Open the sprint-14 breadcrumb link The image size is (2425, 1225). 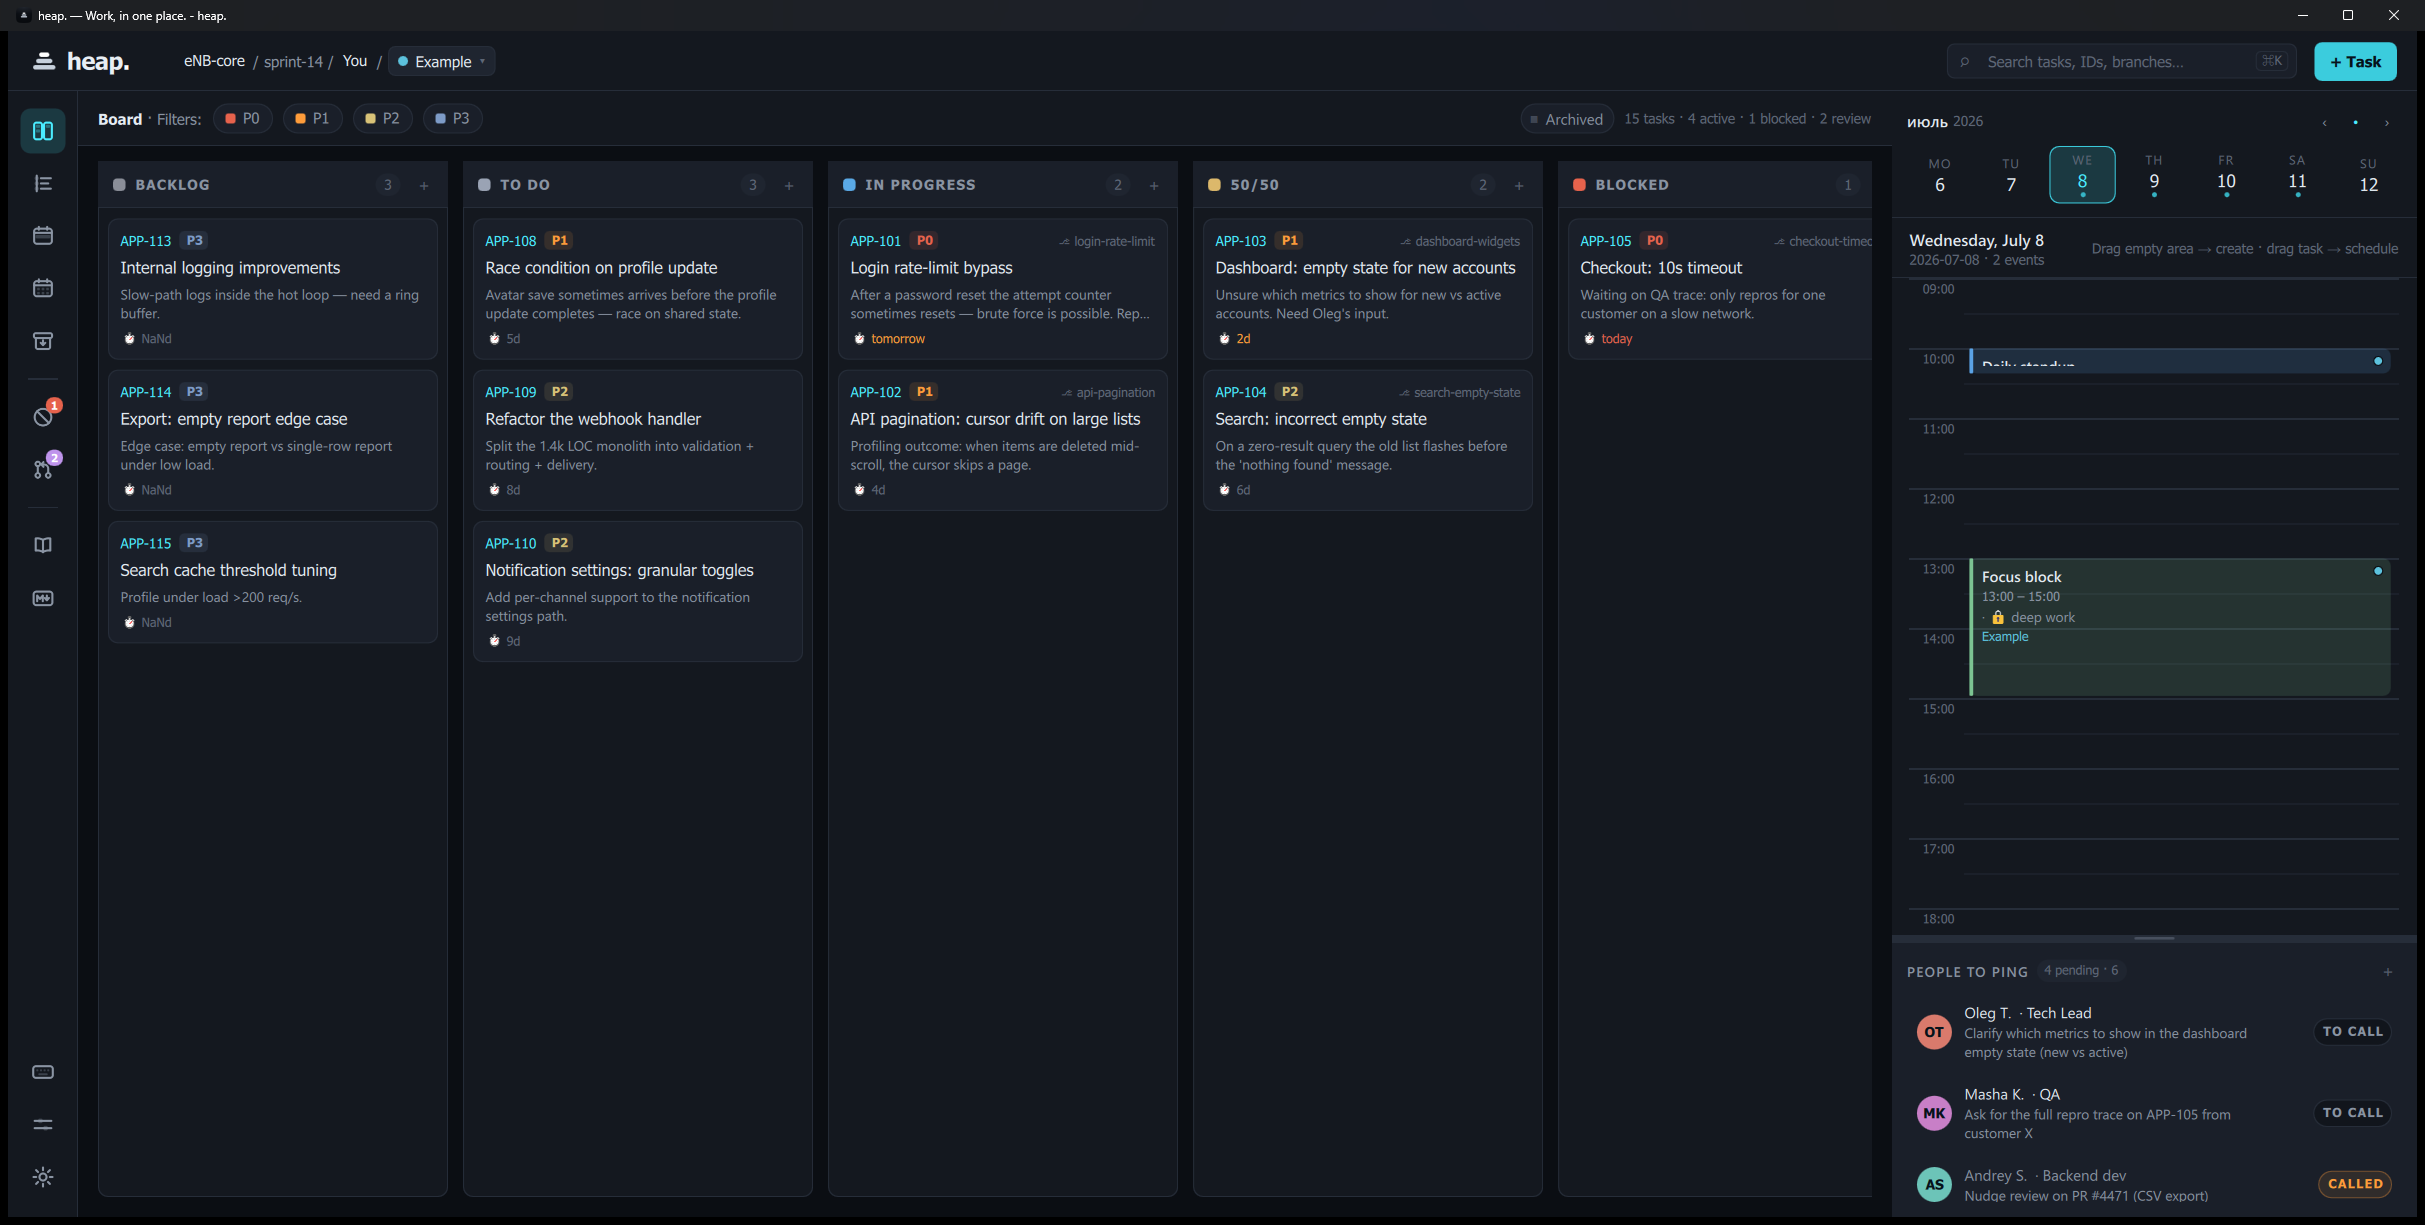click(x=293, y=62)
